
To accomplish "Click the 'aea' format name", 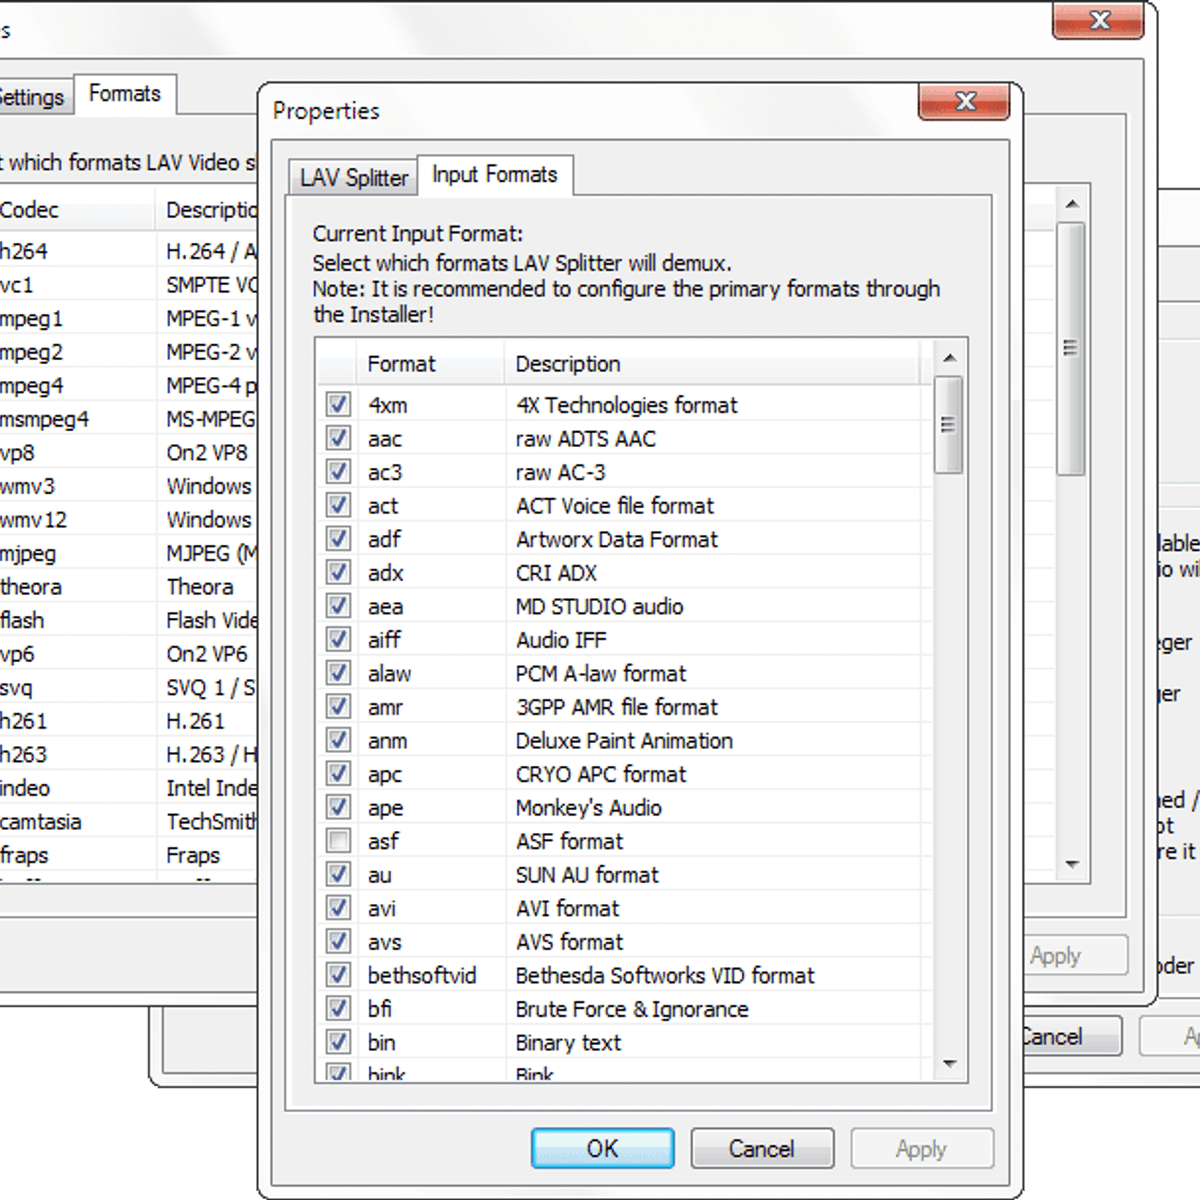I will pos(386,607).
